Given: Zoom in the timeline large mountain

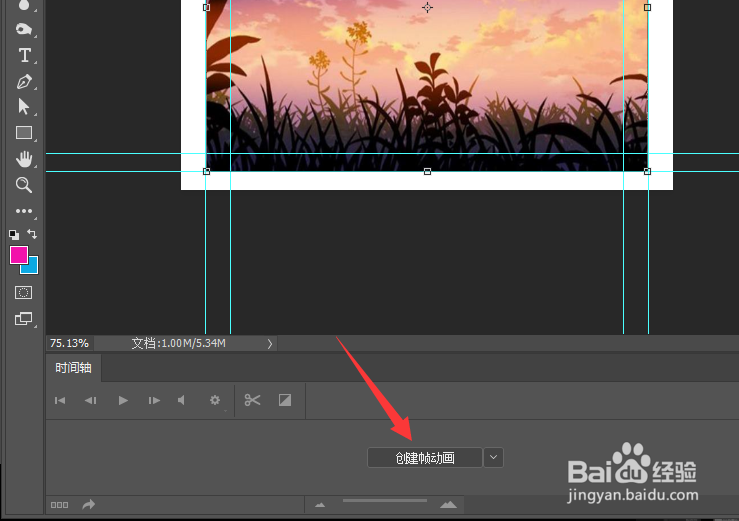Looking at the screenshot, I should (448, 504).
